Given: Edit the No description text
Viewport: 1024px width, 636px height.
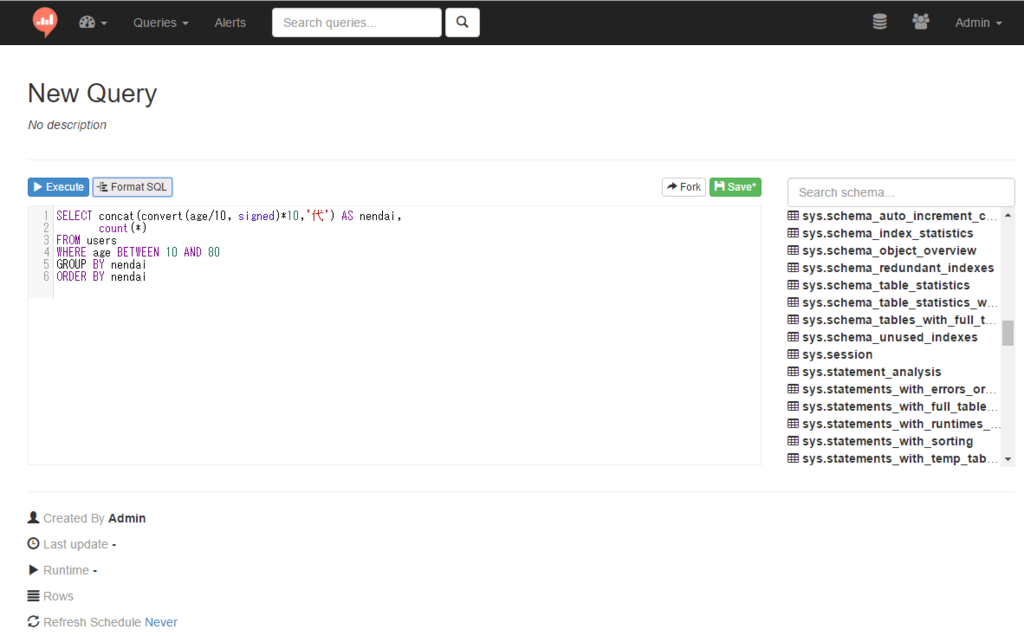Looking at the screenshot, I should click(x=67, y=125).
